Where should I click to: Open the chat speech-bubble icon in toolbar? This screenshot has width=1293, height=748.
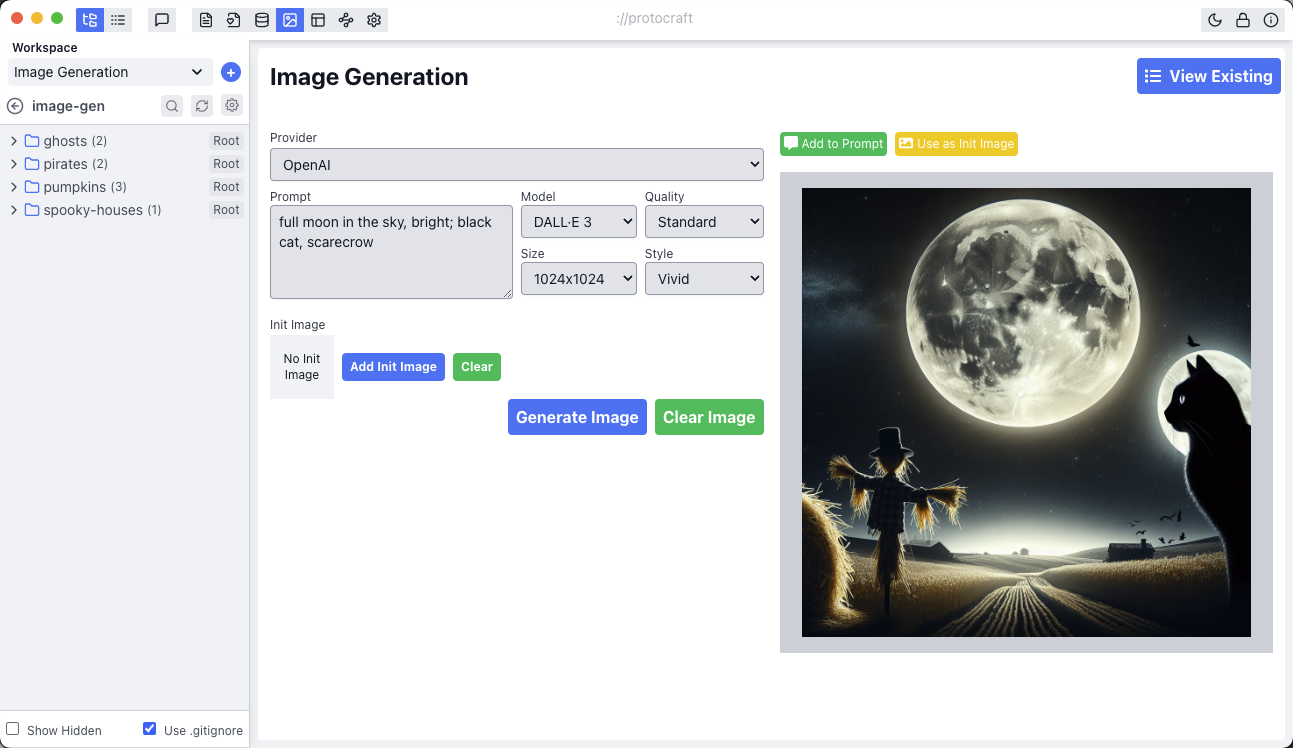pos(162,20)
